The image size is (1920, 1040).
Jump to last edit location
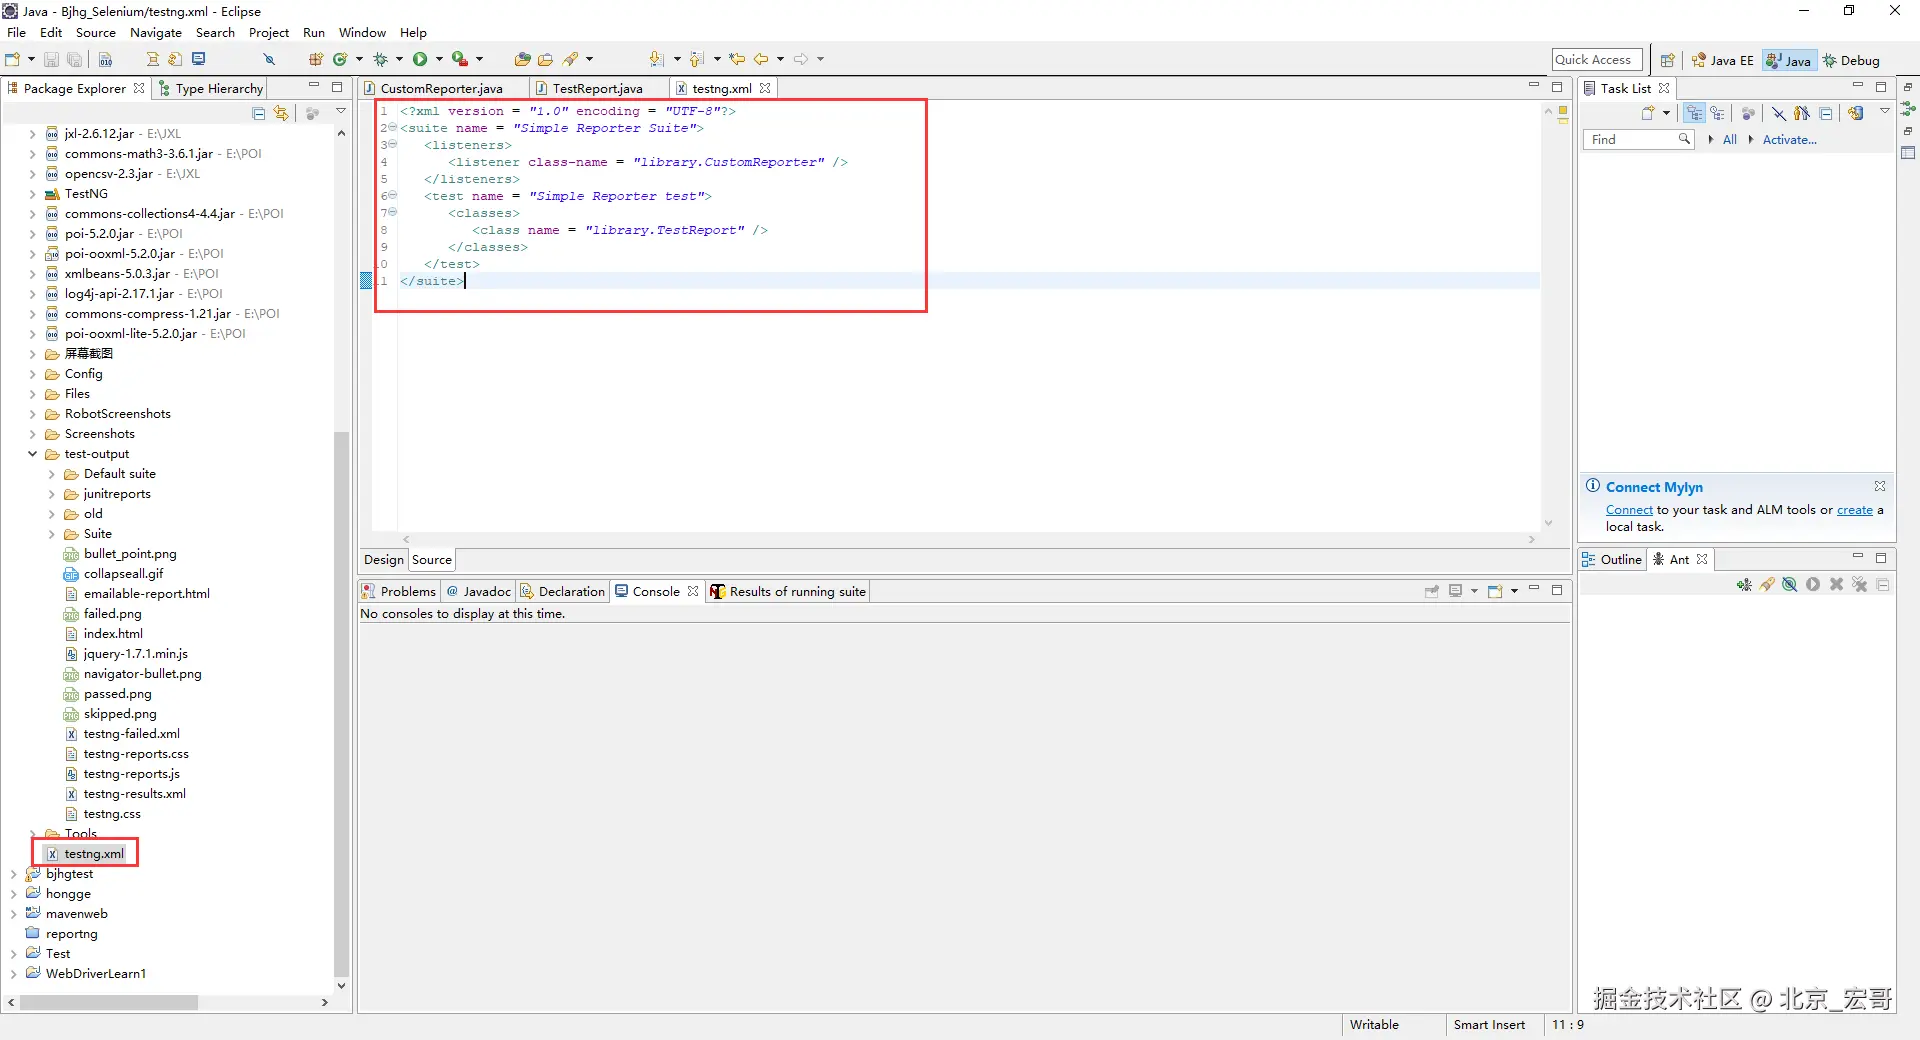(737, 59)
